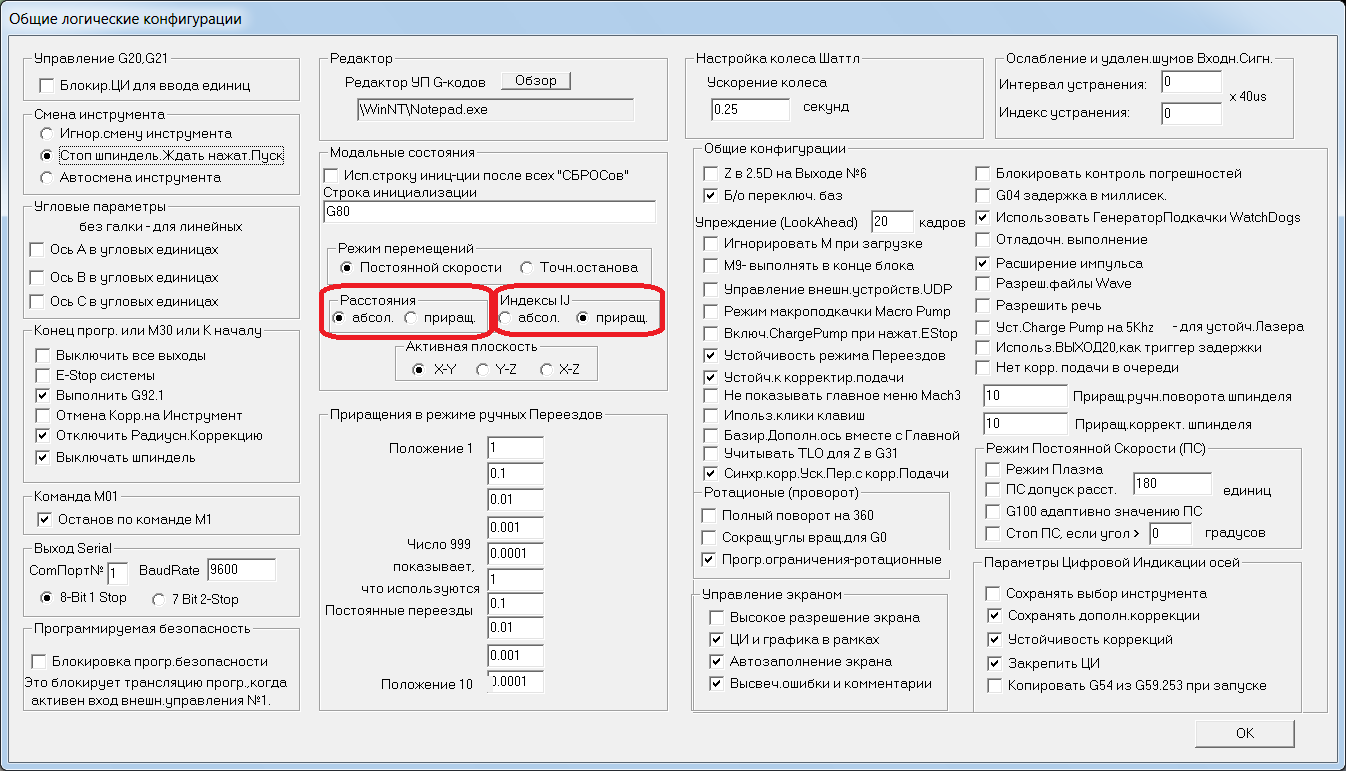Uncheck Использовать ГенераторПодкачки WatchDogs

click(x=983, y=217)
